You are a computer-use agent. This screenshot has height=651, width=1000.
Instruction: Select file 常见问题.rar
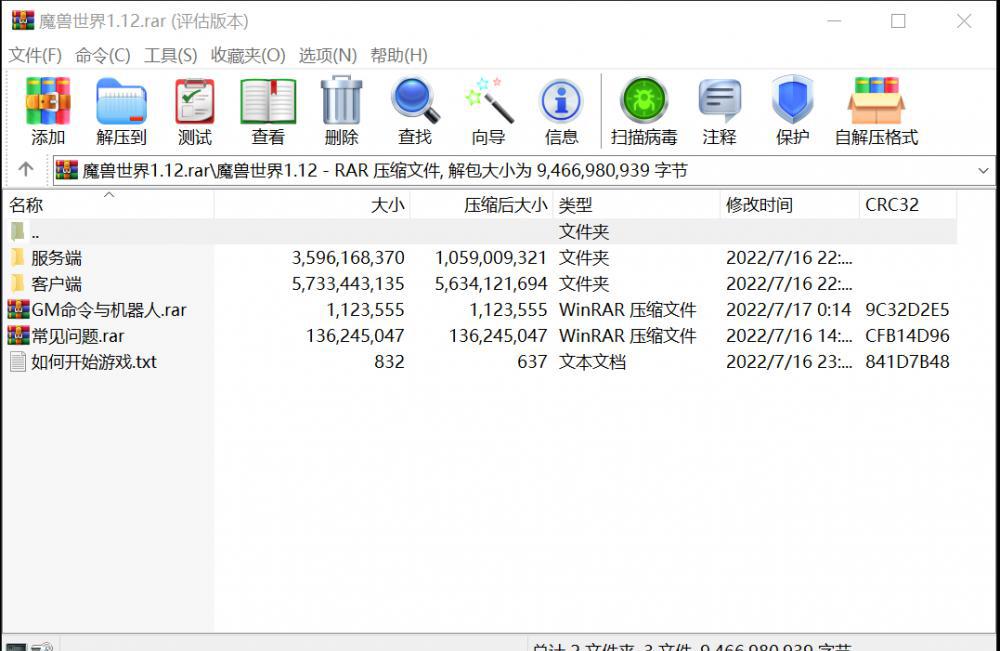(78, 336)
